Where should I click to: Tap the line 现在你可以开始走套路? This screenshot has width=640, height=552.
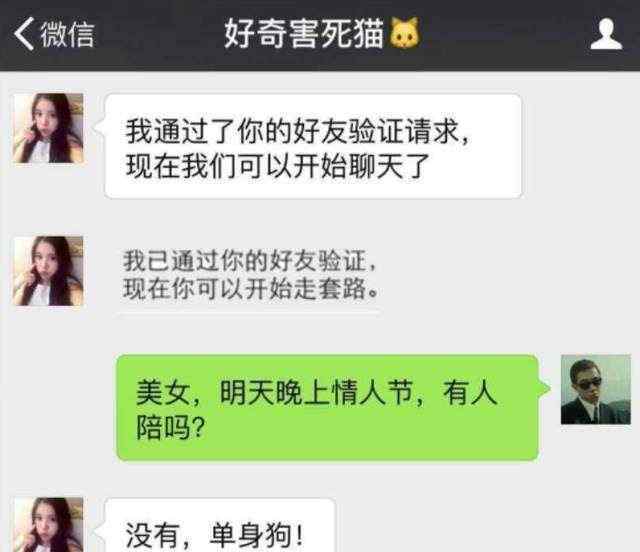251,288
